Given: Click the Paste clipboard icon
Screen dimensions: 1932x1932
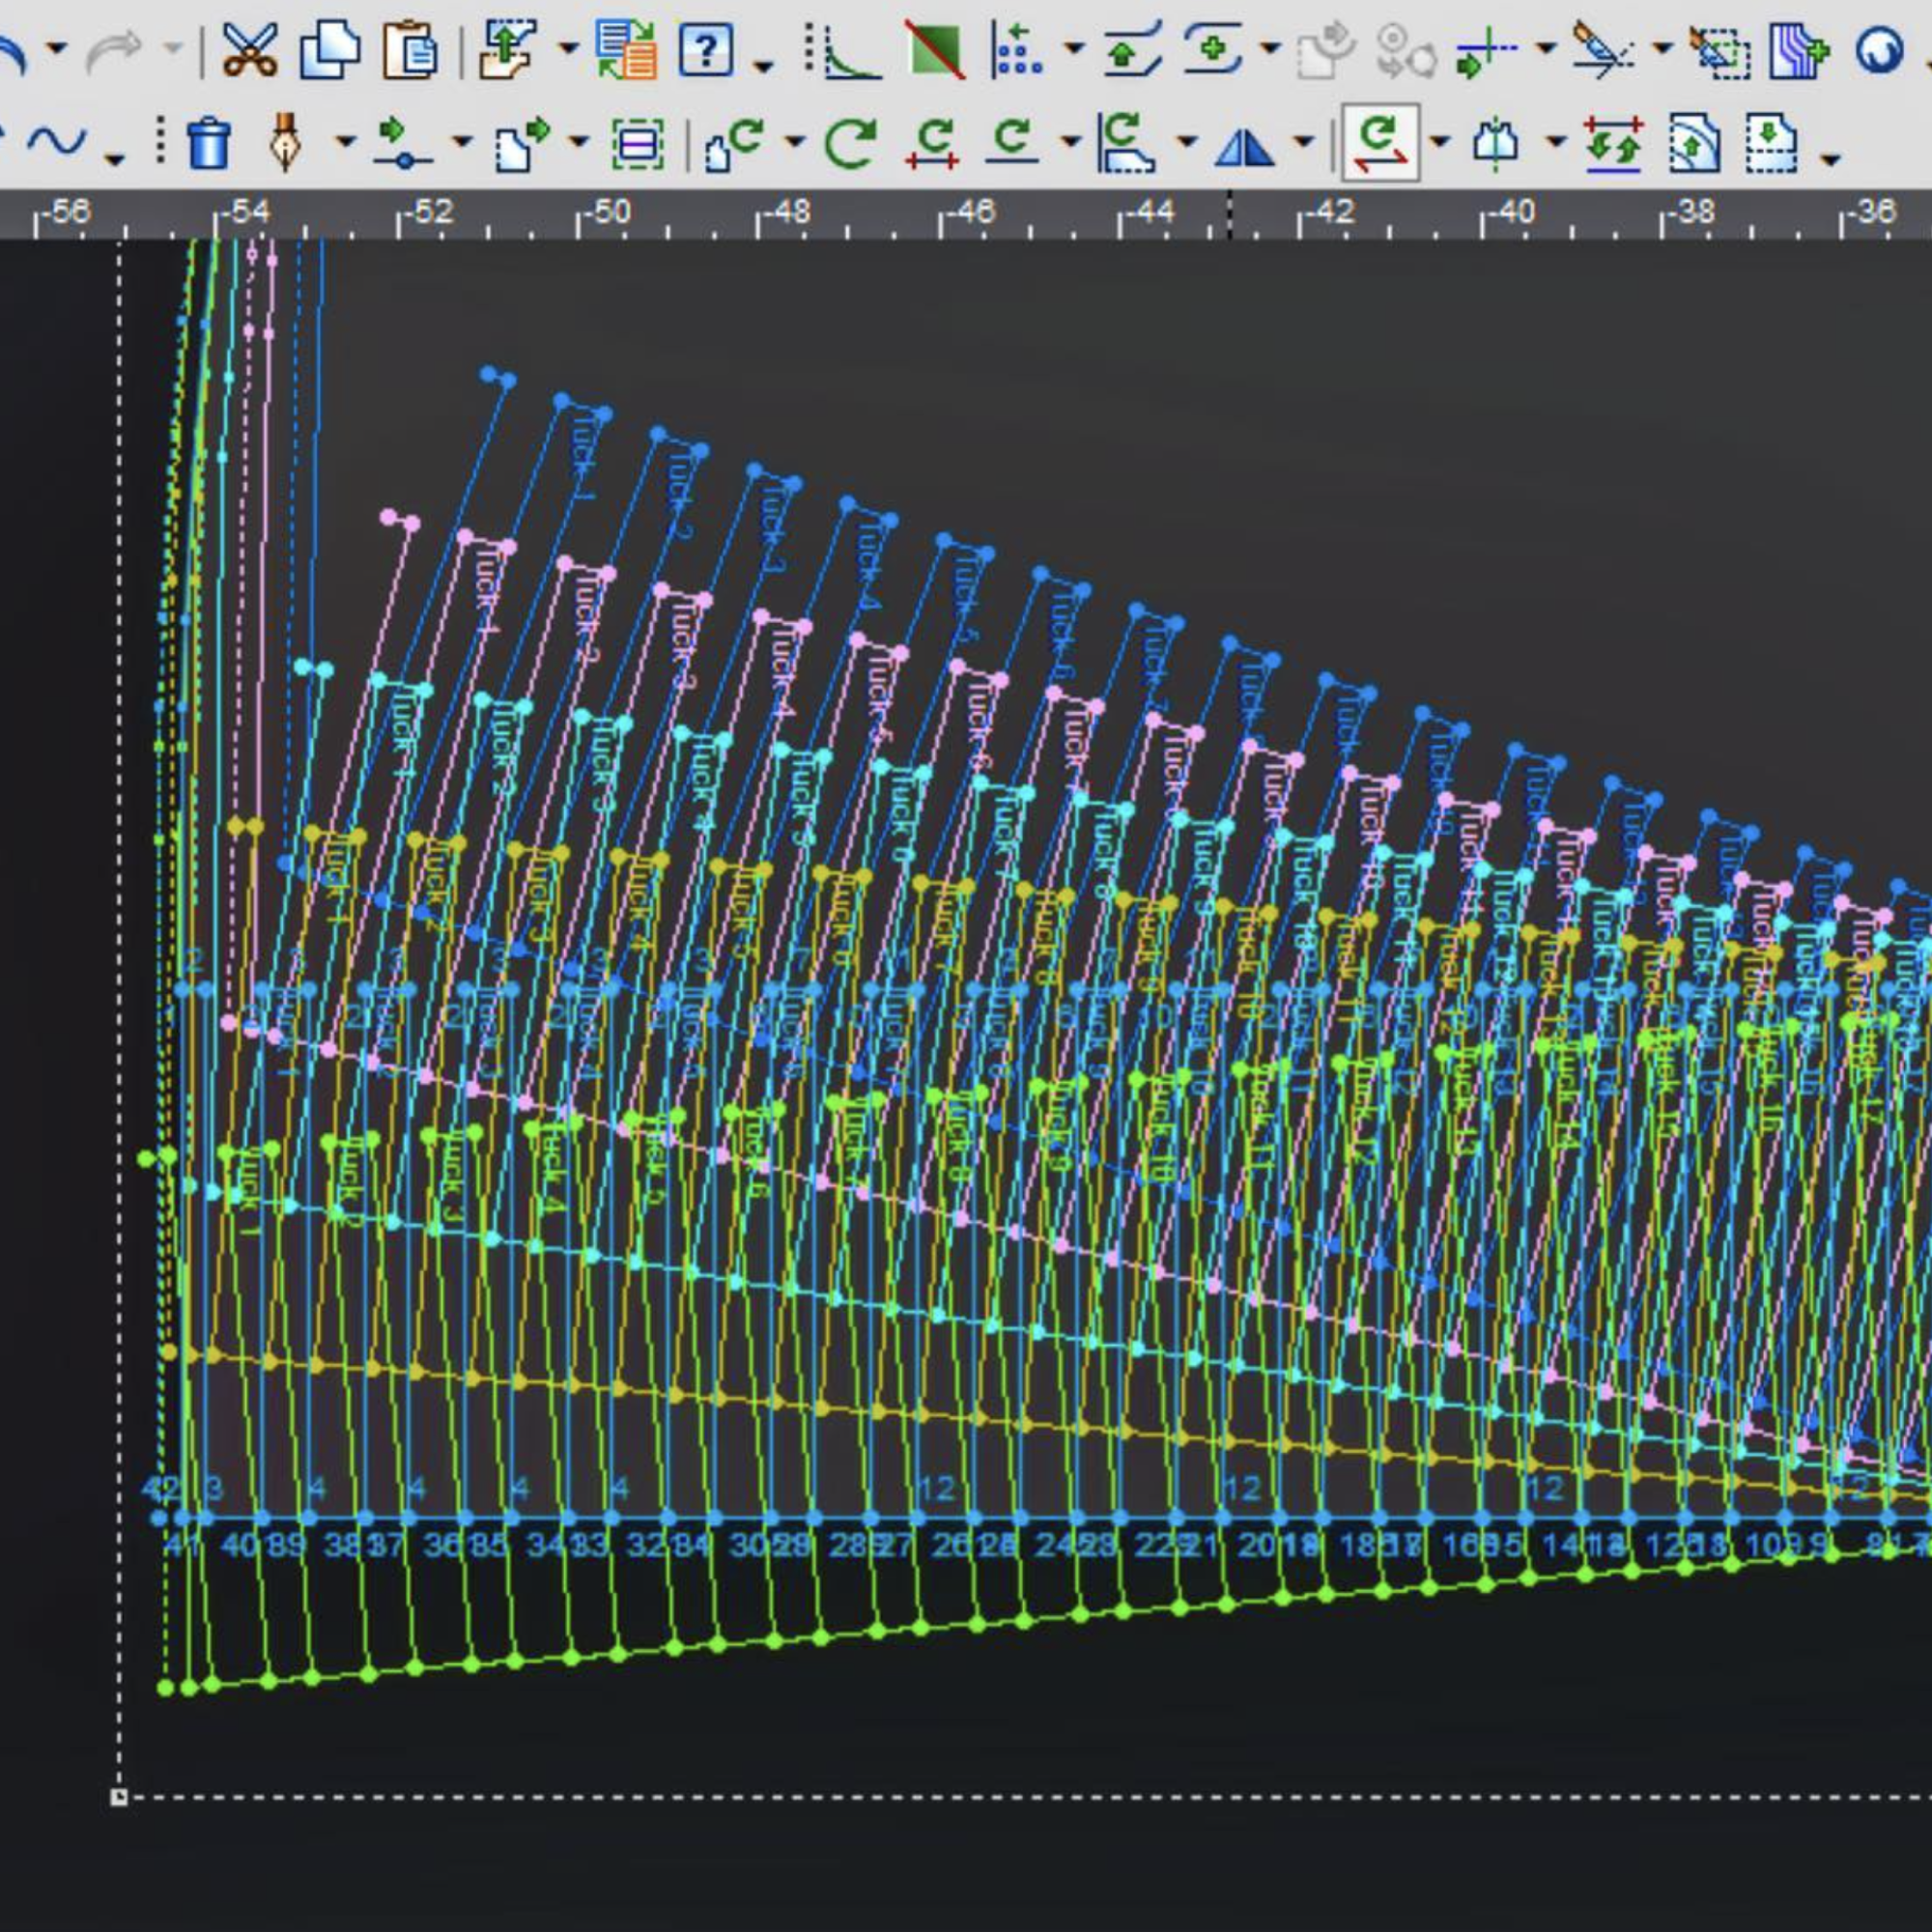Looking at the screenshot, I should click(x=410, y=50).
